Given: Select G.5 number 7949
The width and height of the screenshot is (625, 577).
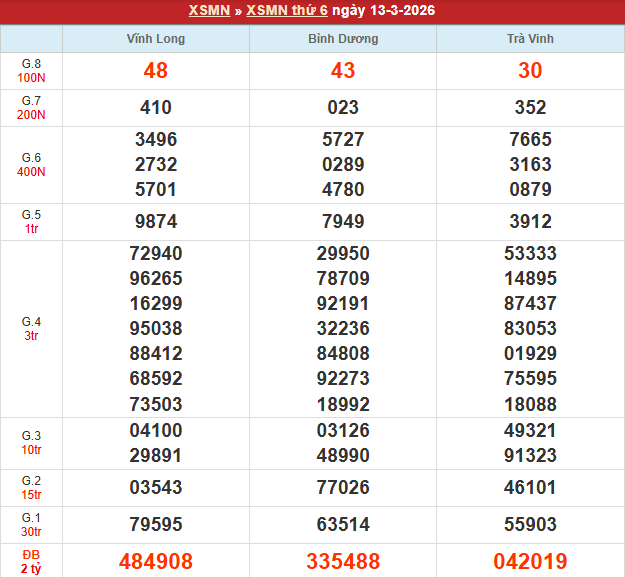Looking at the screenshot, I should [343, 222].
